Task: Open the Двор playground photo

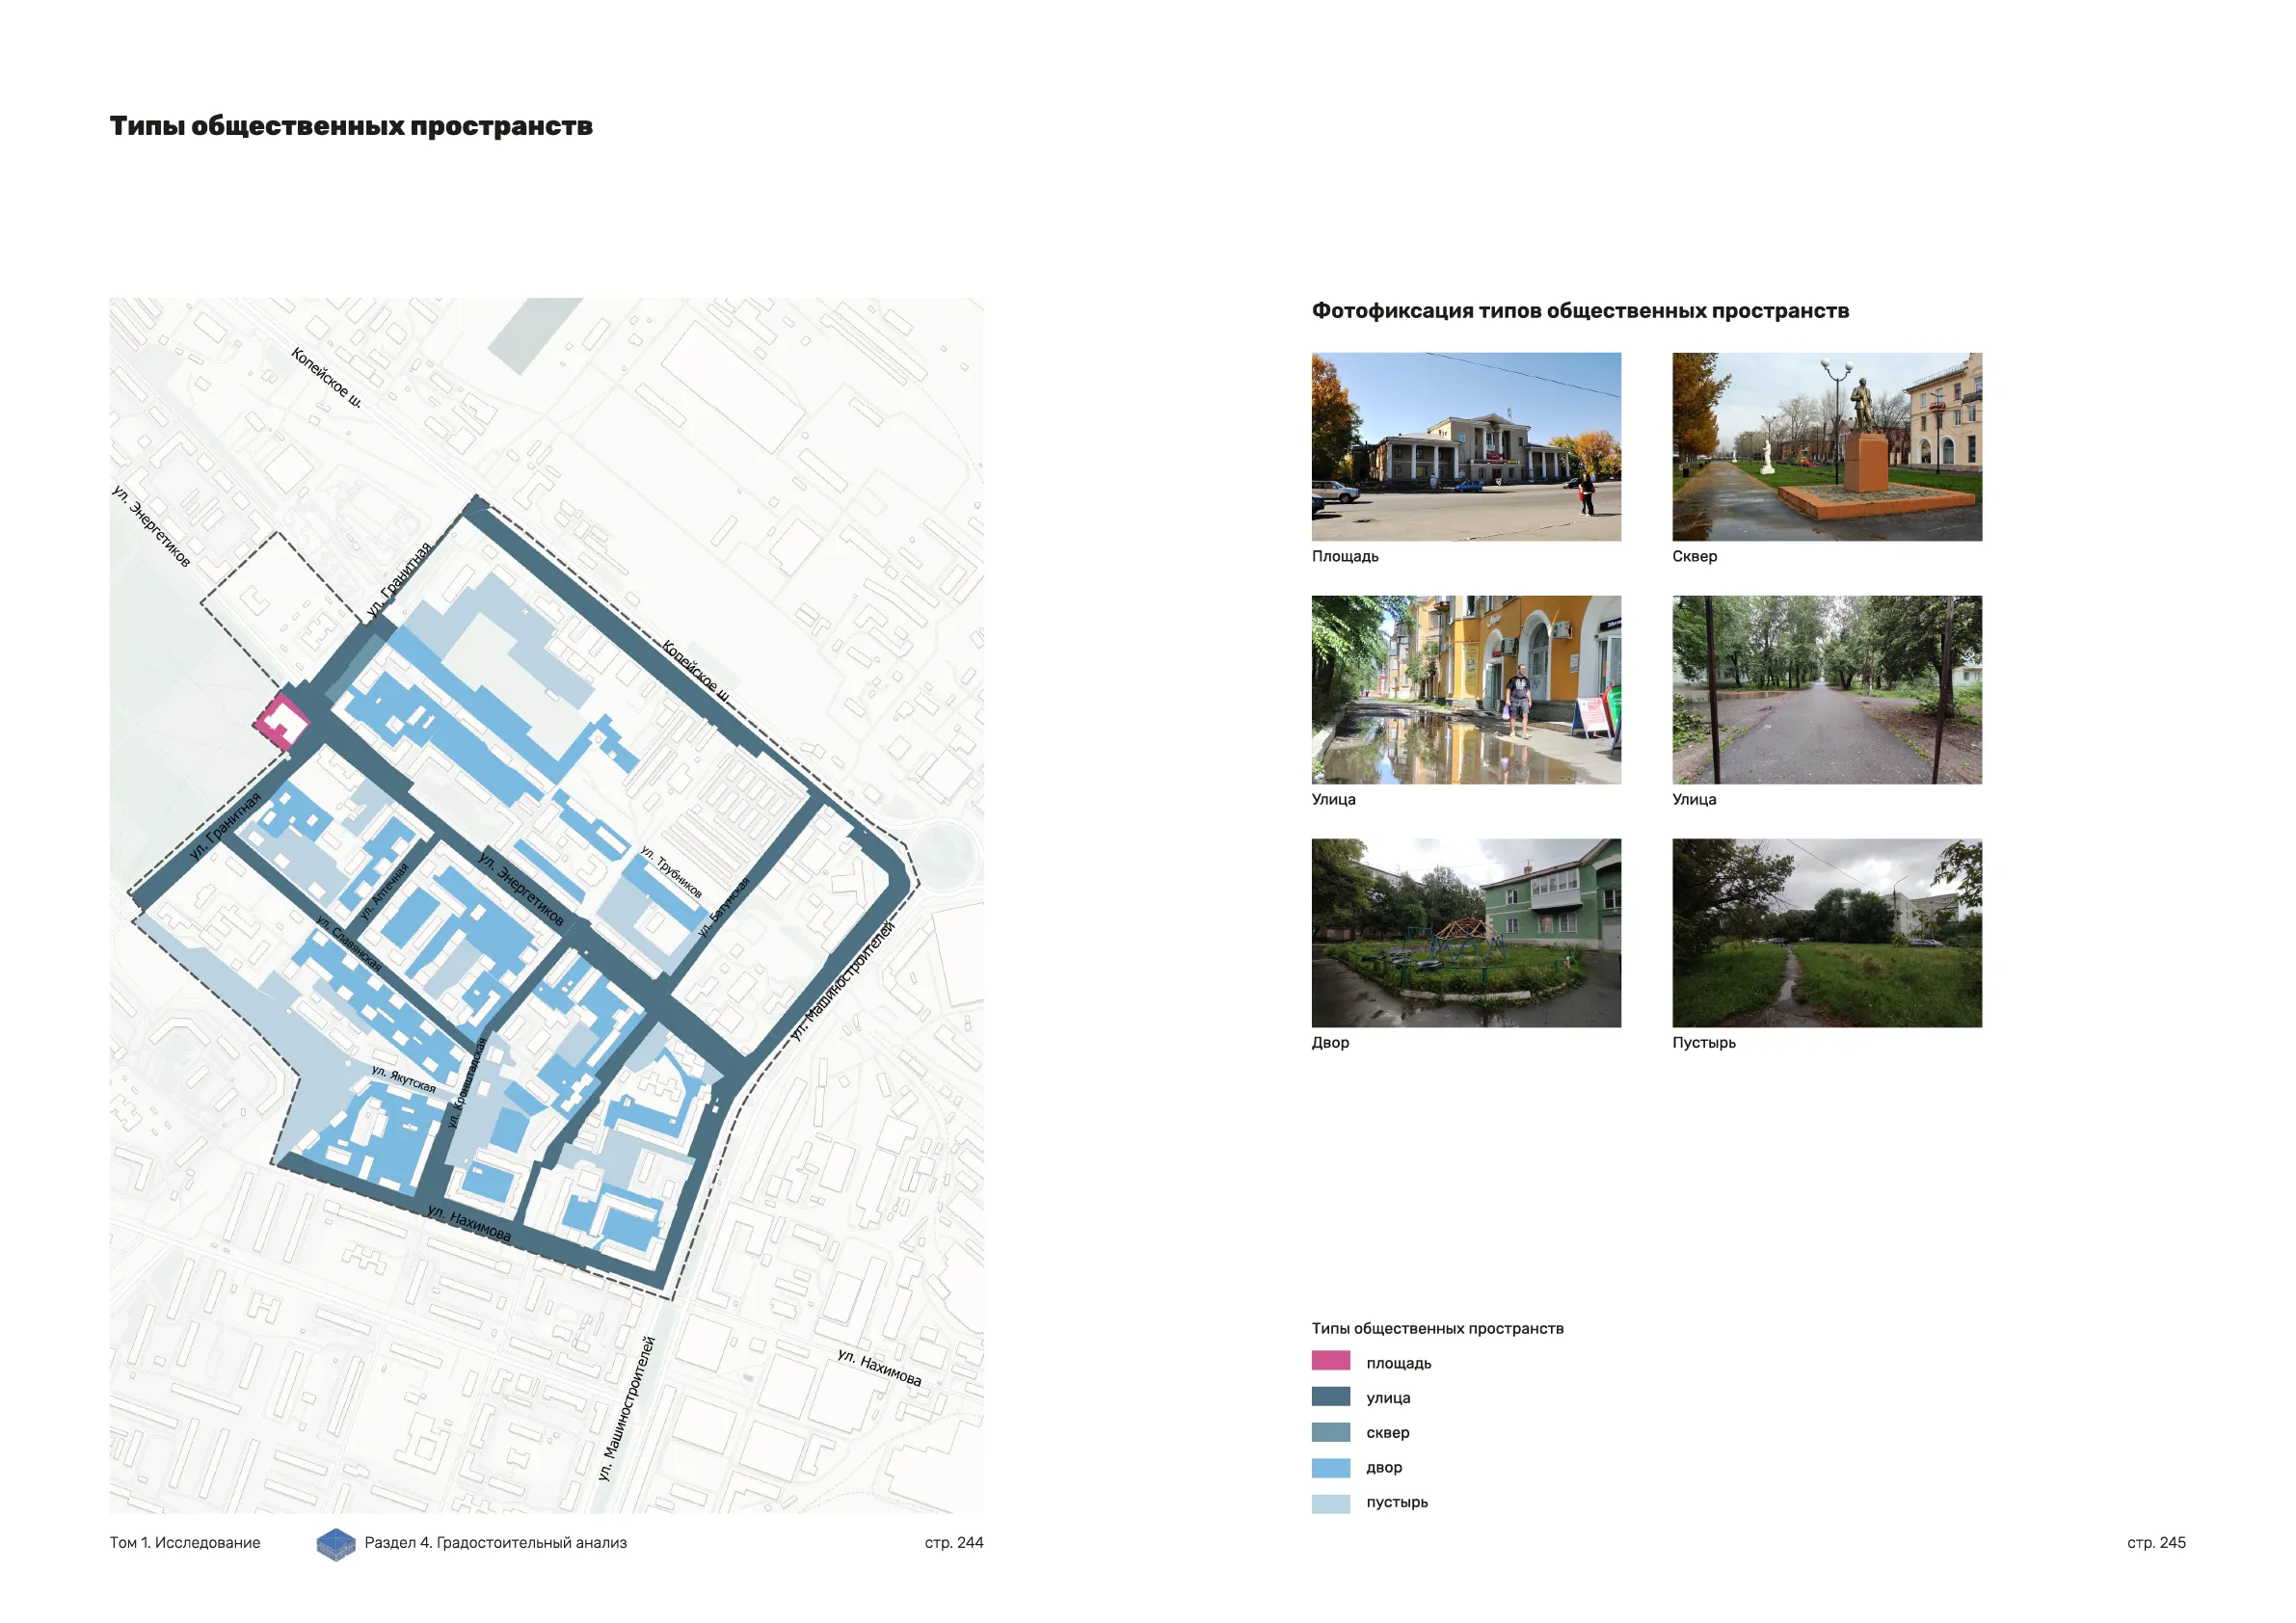Action: pos(1466,932)
